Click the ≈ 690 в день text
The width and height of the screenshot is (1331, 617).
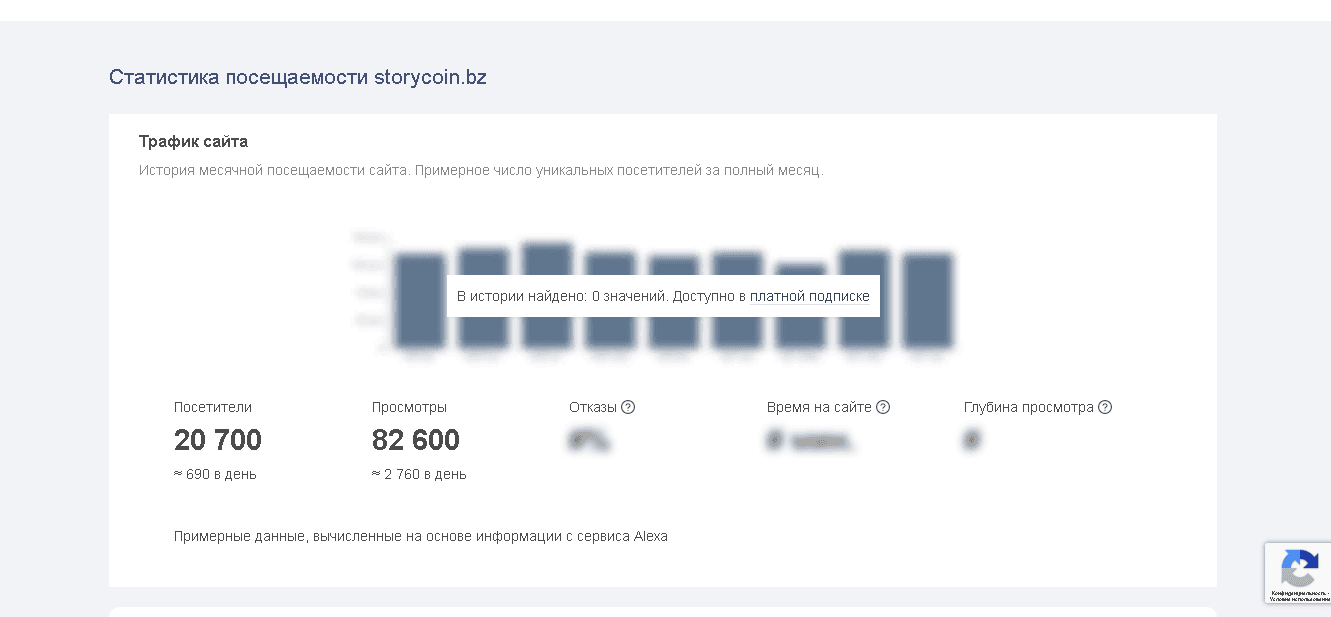click(215, 474)
